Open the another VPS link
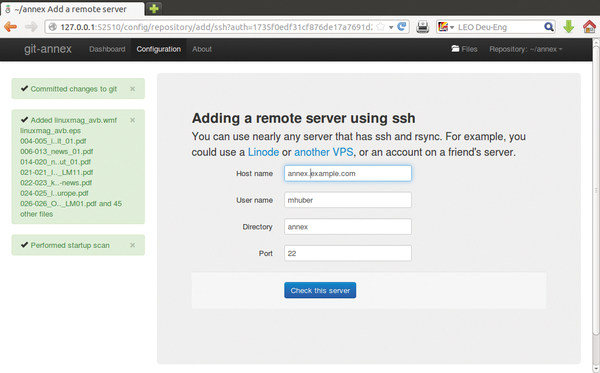This screenshot has width=600, height=373. pos(324,152)
